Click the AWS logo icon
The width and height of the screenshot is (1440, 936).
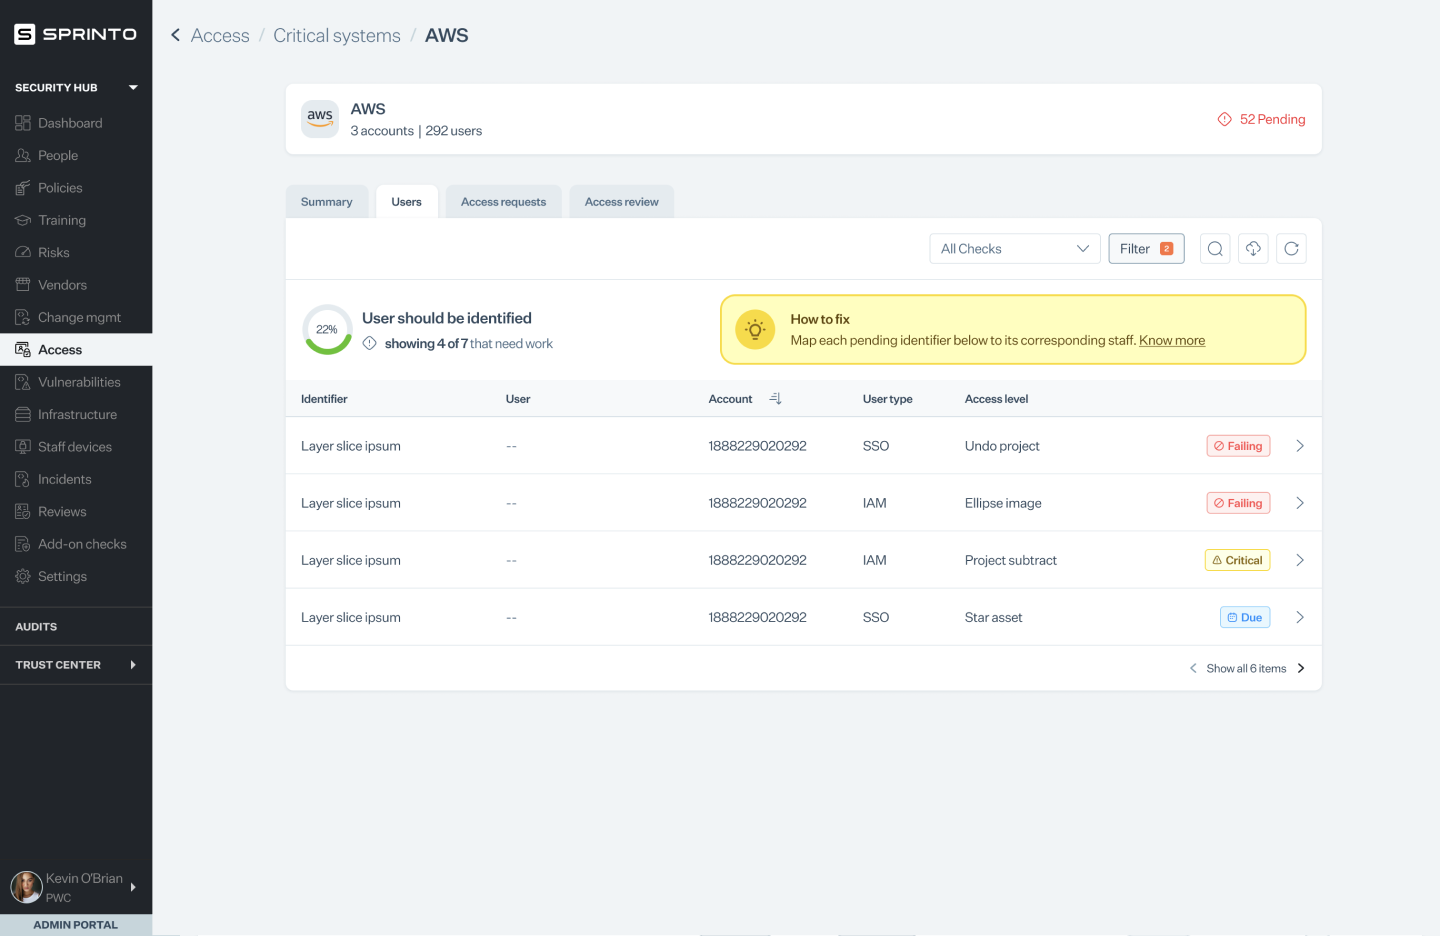320,119
